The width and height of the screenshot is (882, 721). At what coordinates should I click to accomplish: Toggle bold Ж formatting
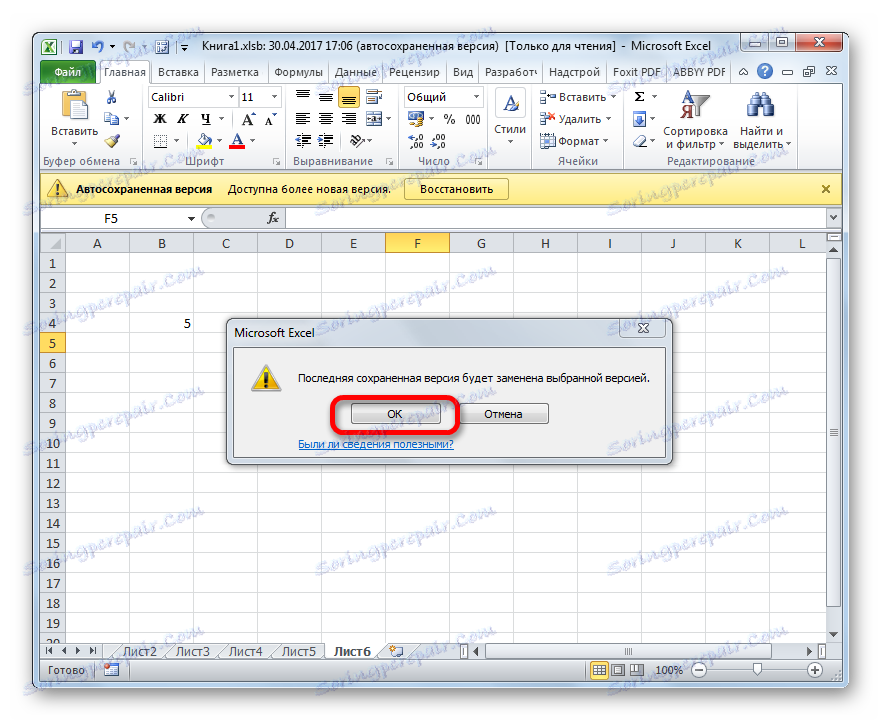coord(160,119)
